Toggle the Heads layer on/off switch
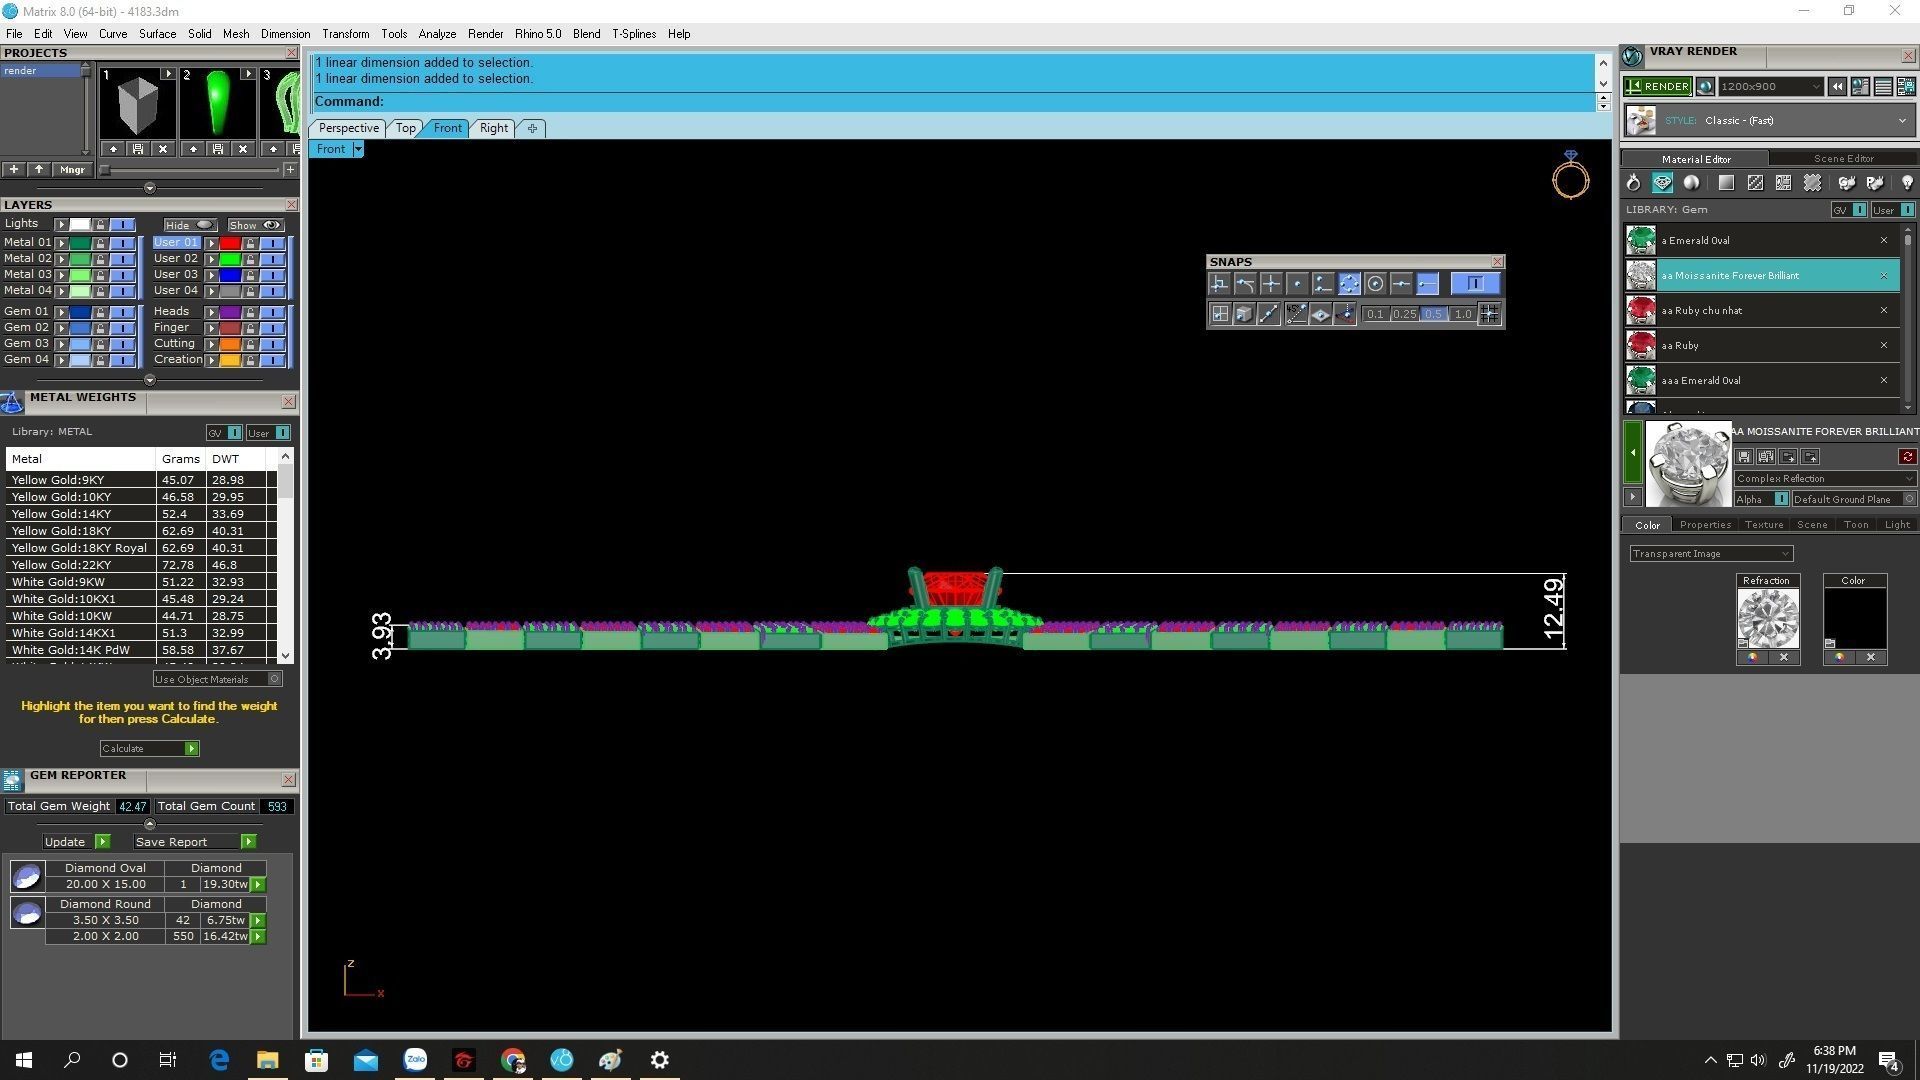 272,312
